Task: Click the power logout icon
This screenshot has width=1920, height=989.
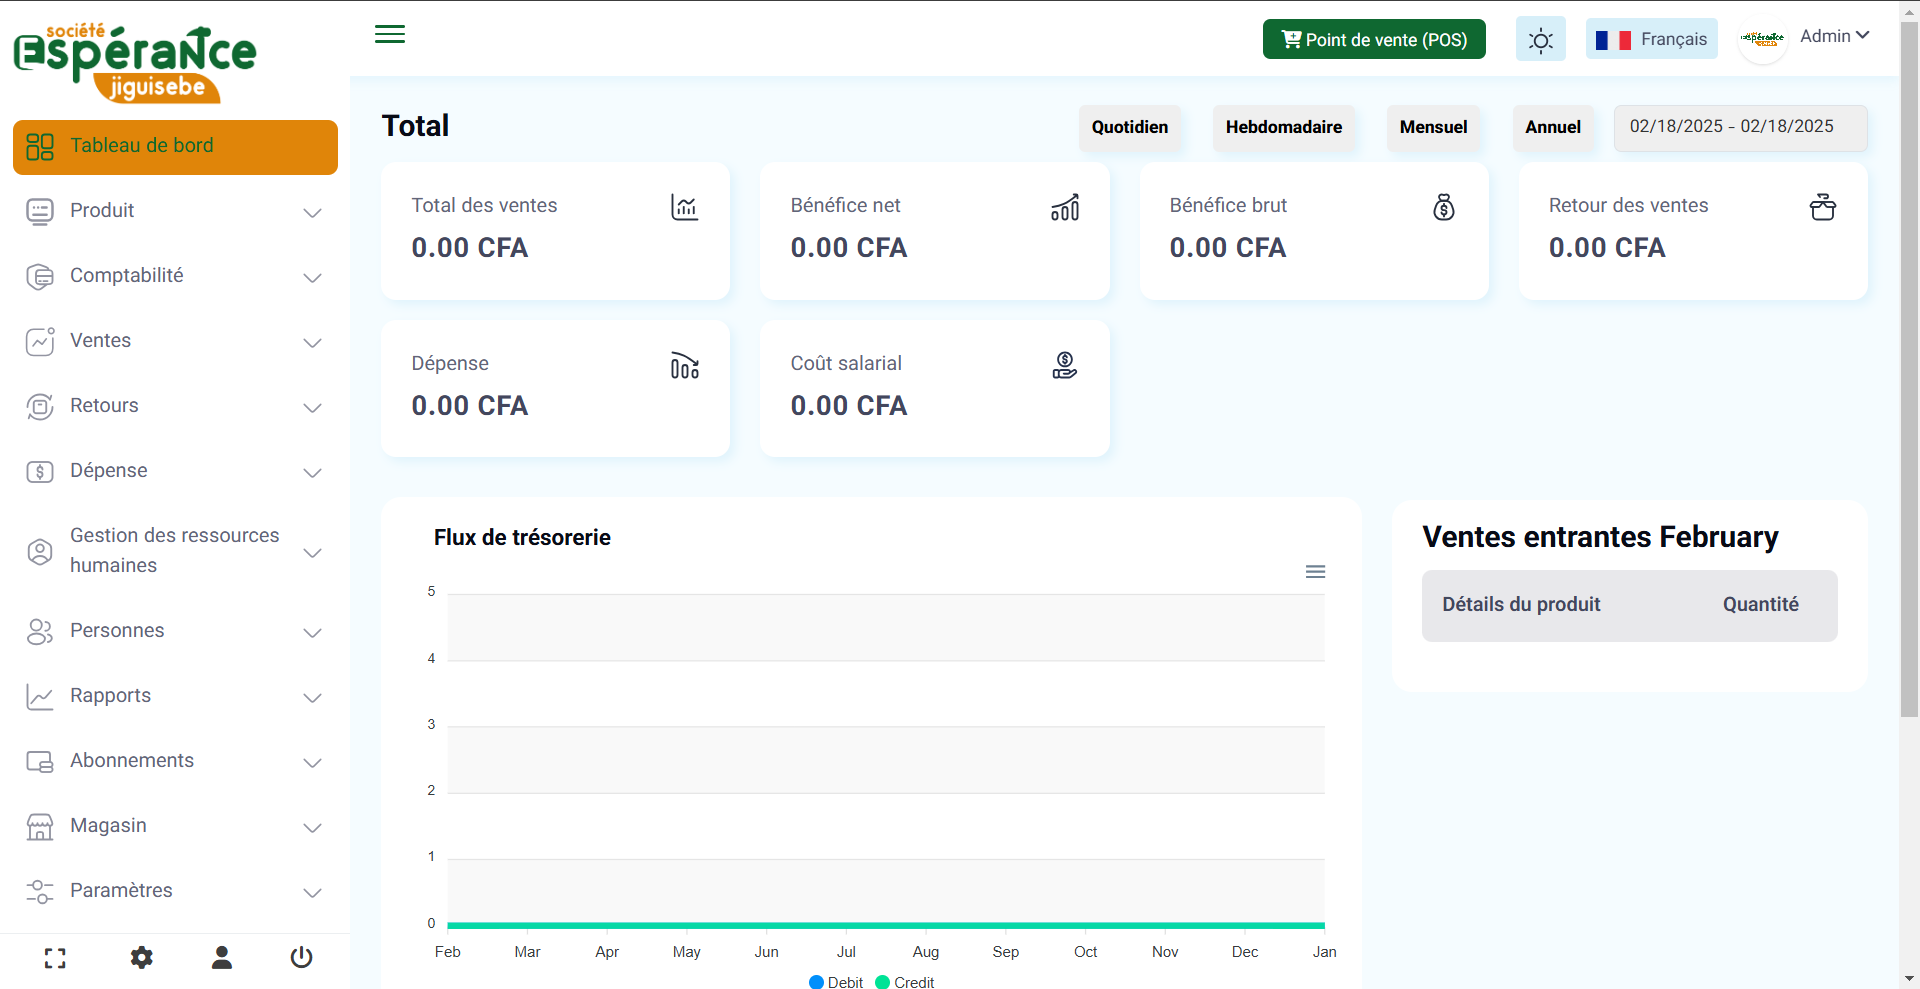Action: click(301, 958)
